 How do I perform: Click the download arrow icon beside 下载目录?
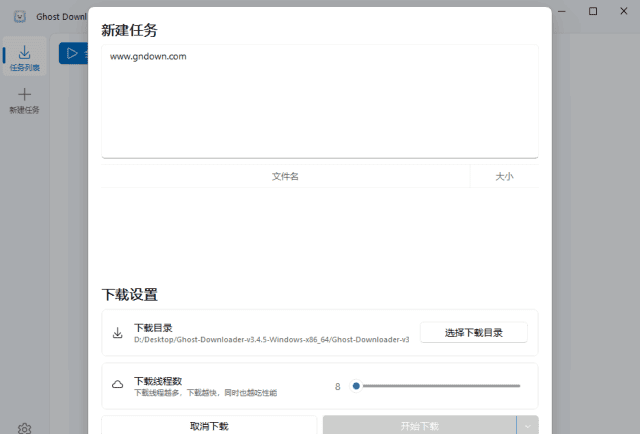[x=118, y=333]
